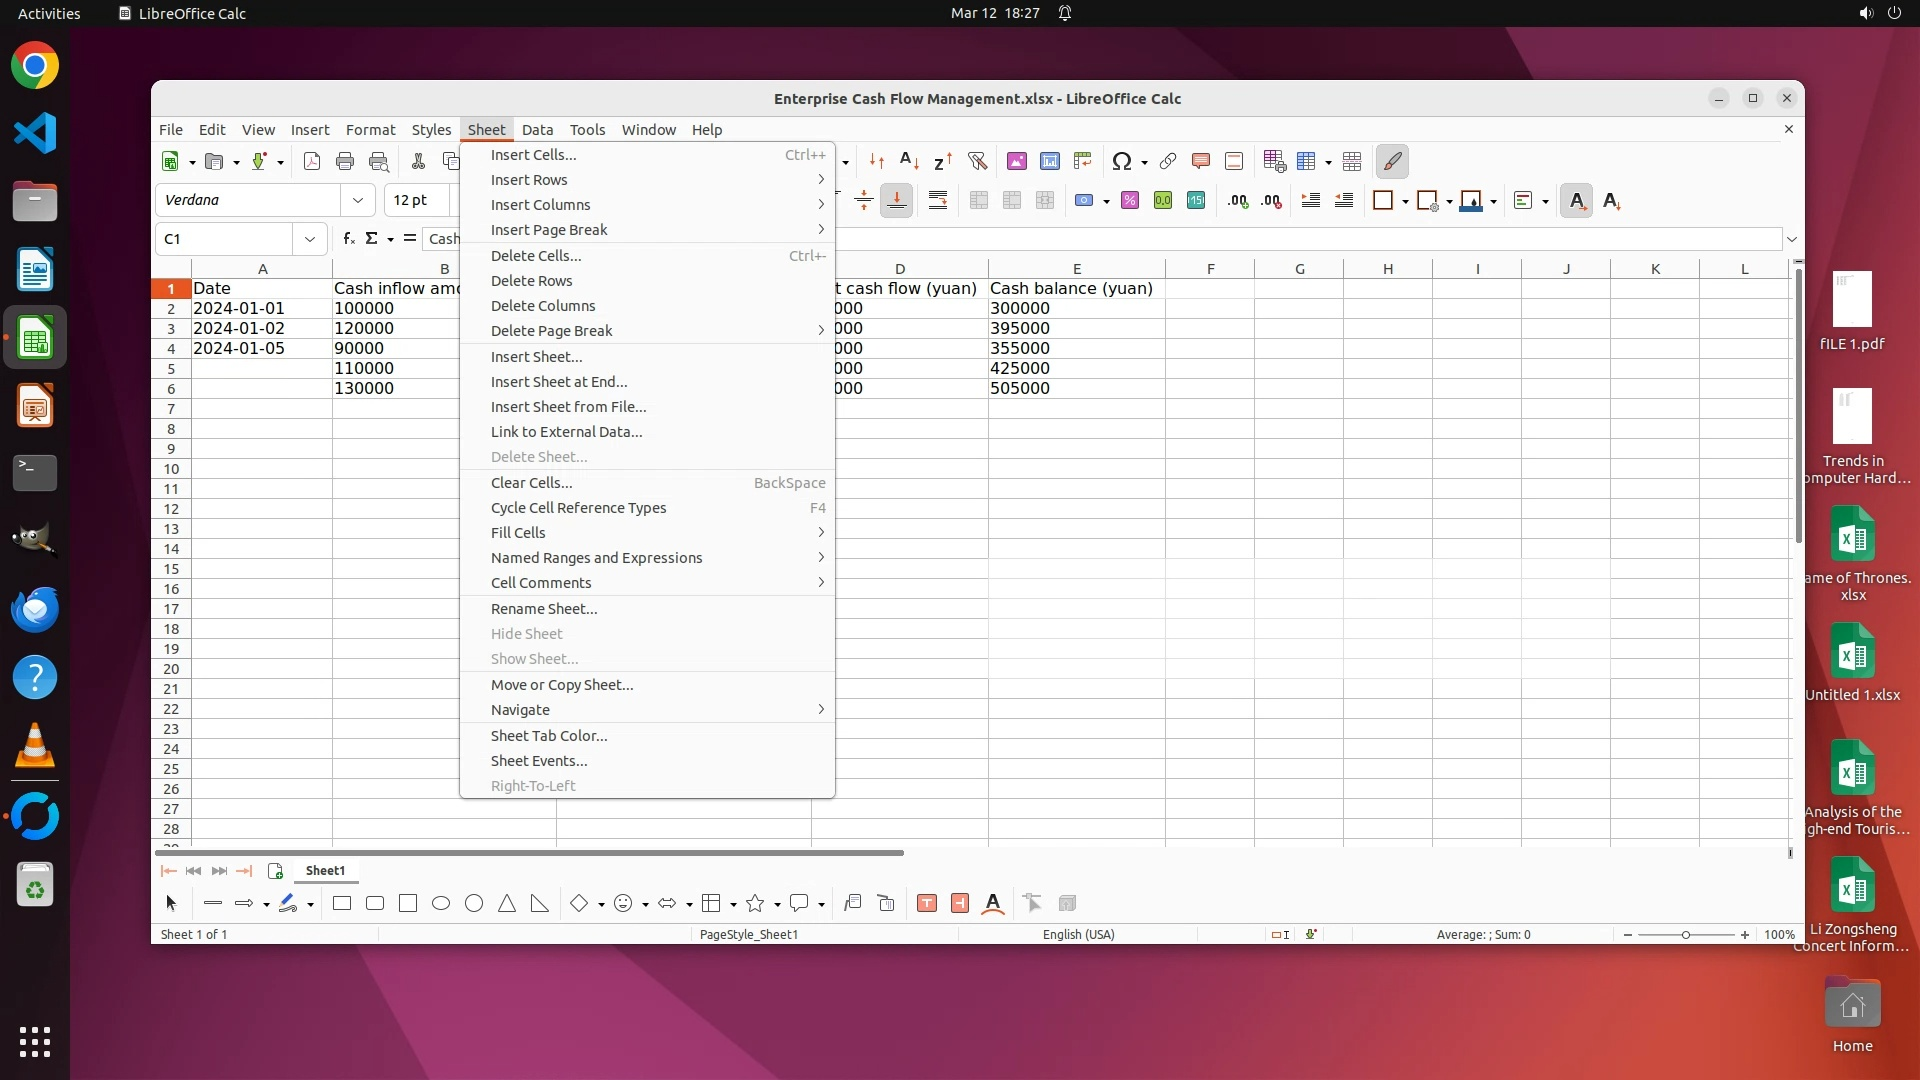Toggle the Clone Formatting paintbrush
Screen dimensions: 1920x1080
coord(1392,161)
